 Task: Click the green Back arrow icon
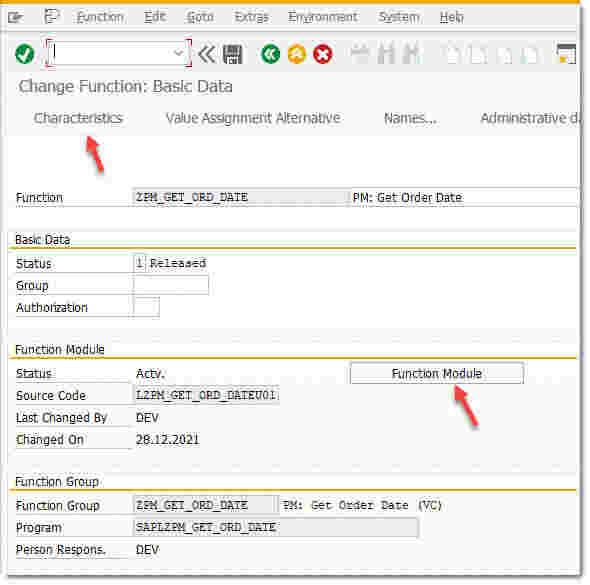tap(271, 54)
